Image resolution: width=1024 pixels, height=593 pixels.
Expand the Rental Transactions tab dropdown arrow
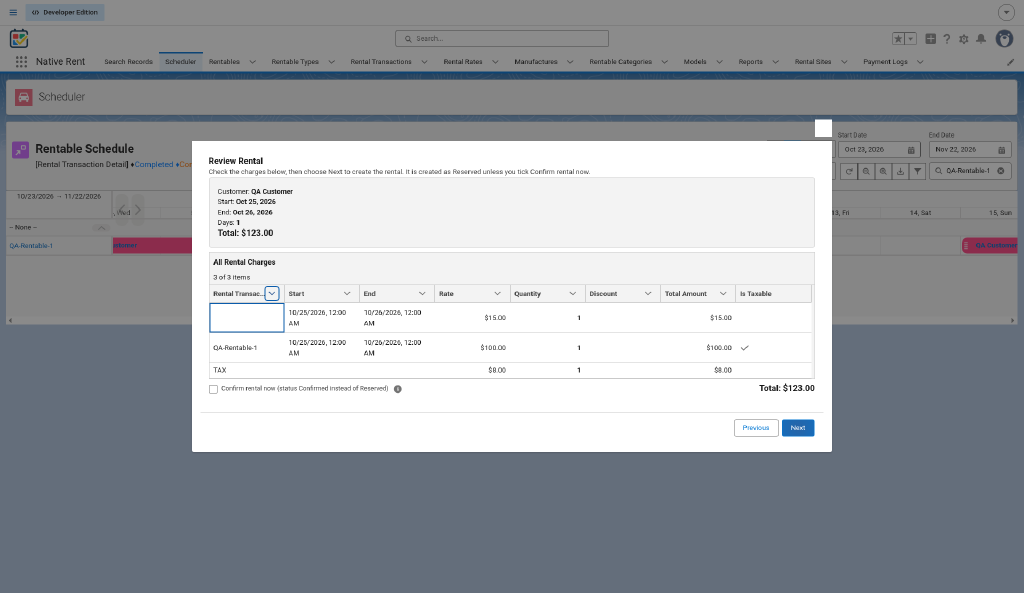pyautogui.click(x=424, y=62)
